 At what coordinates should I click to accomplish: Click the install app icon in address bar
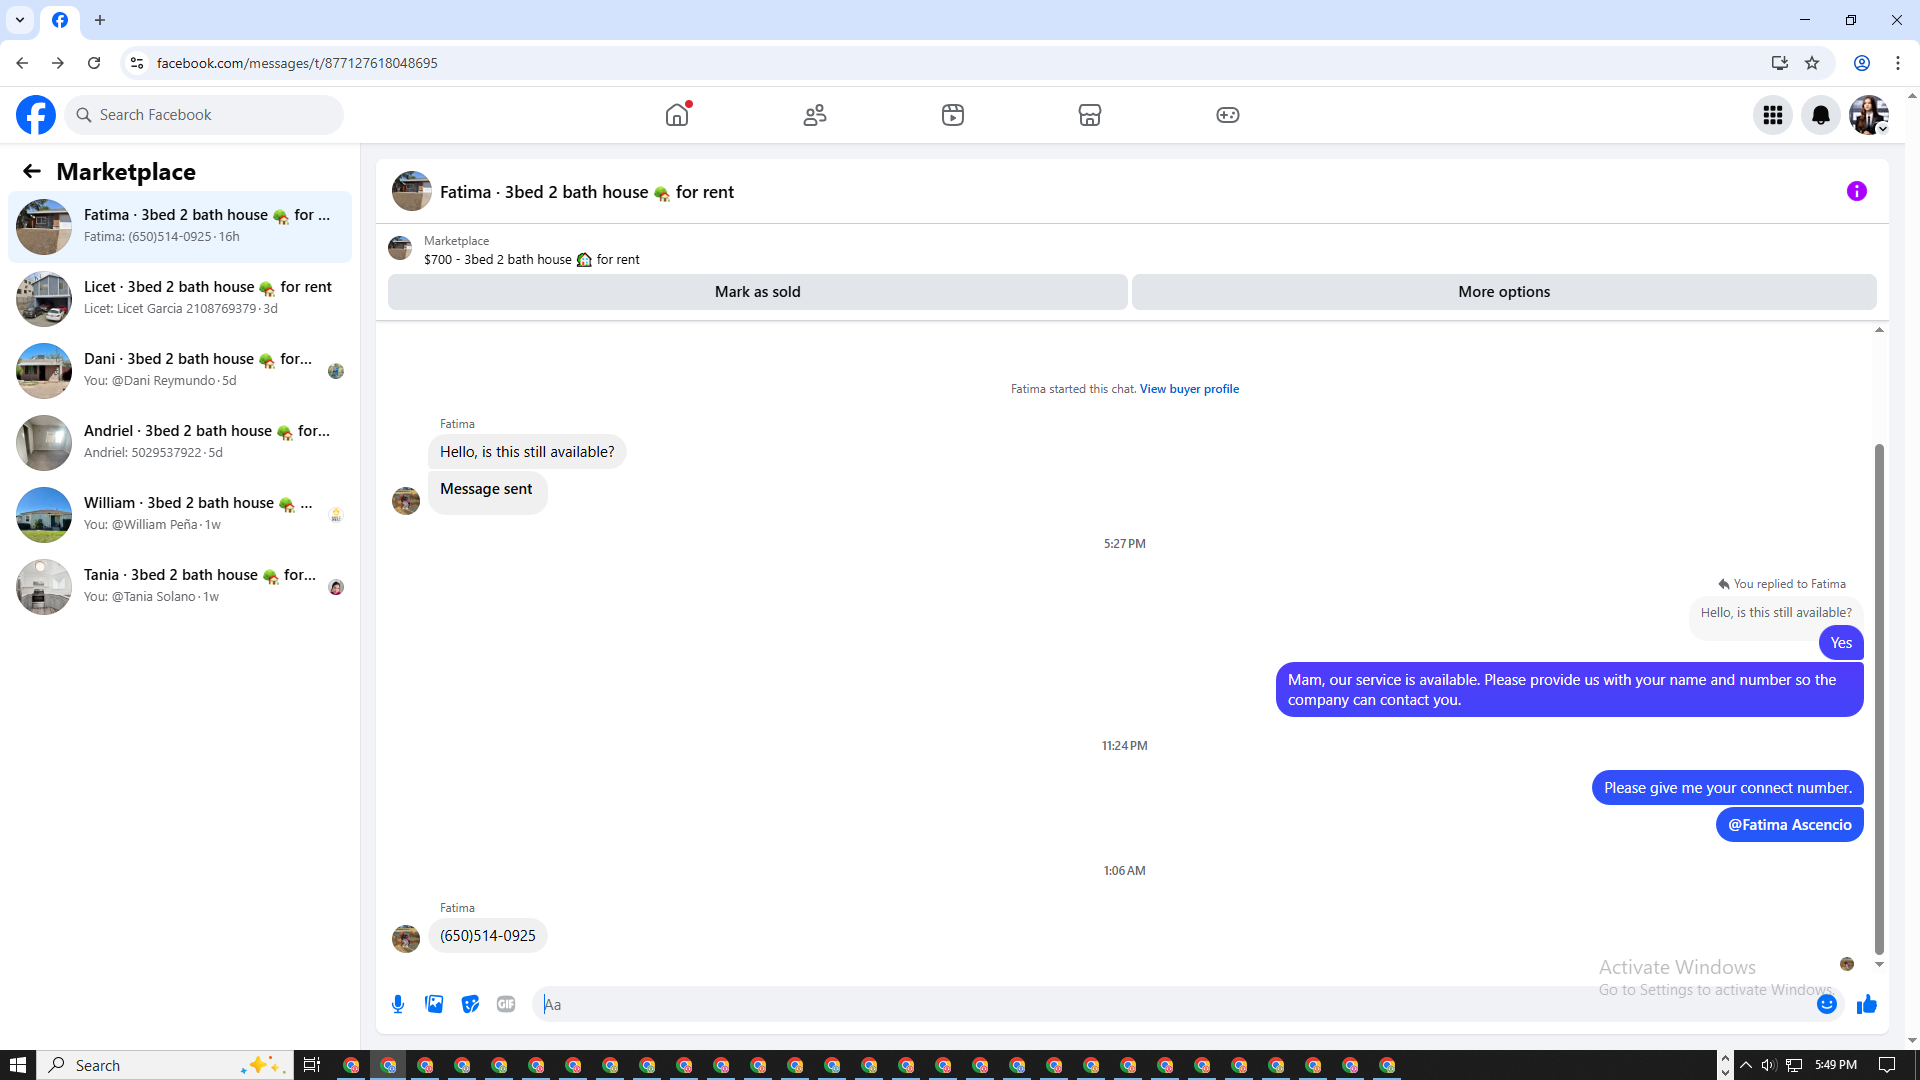click(x=1779, y=63)
